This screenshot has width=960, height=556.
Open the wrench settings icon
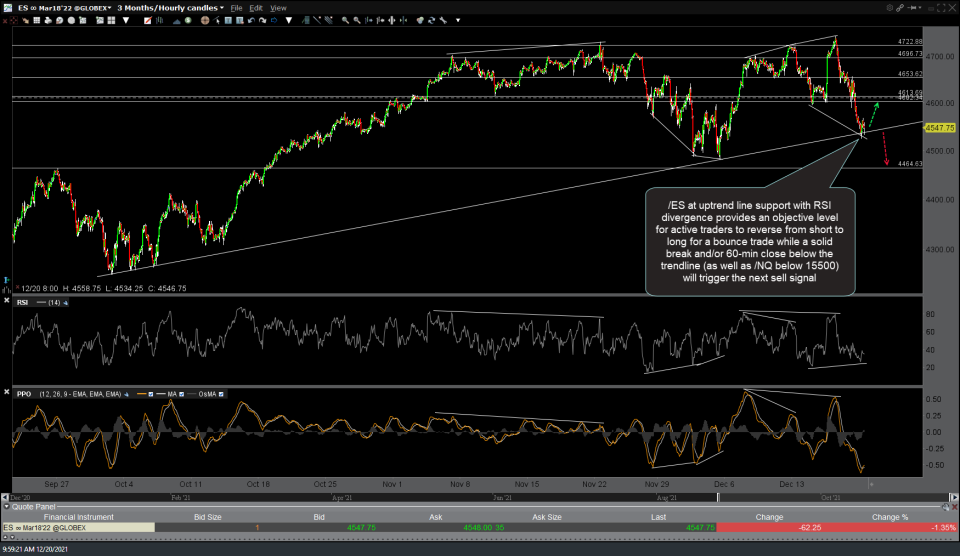point(443,20)
